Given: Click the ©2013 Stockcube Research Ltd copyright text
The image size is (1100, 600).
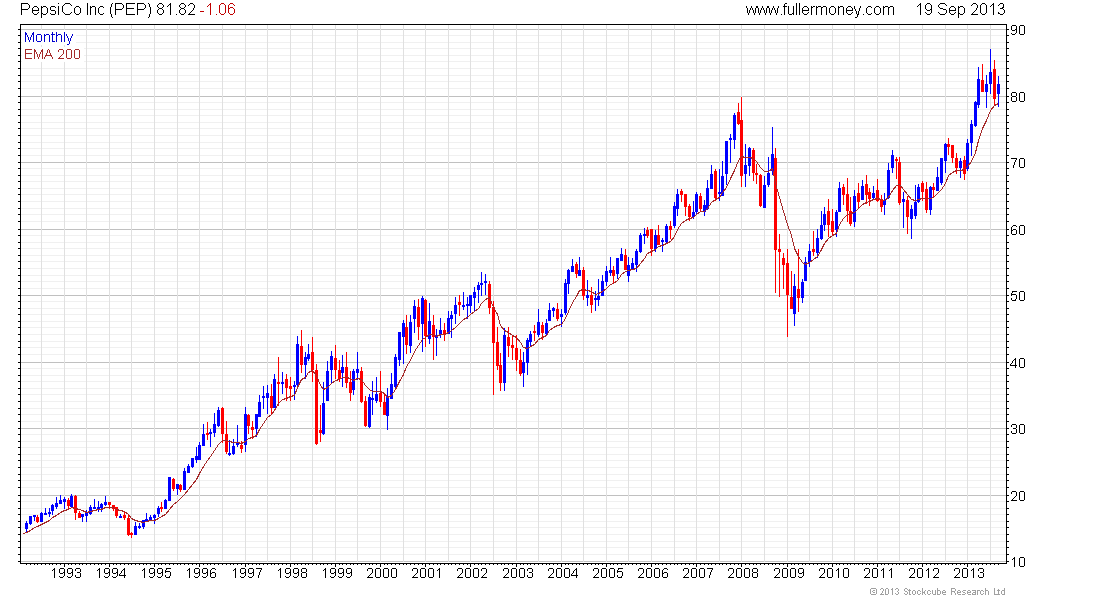Looking at the screenshot, I should [937, 592].
